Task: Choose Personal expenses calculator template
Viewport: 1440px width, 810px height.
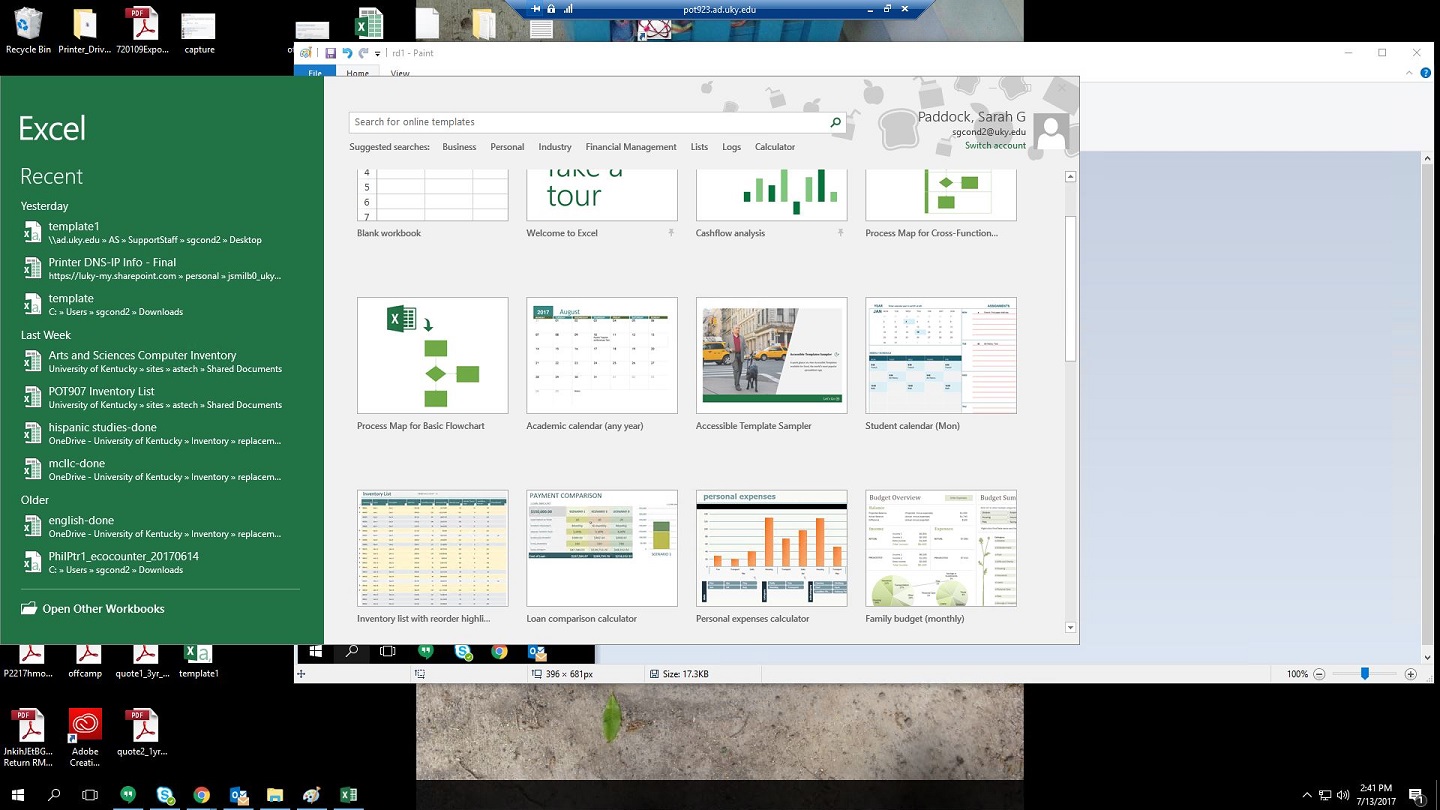Action: (771, 548)
